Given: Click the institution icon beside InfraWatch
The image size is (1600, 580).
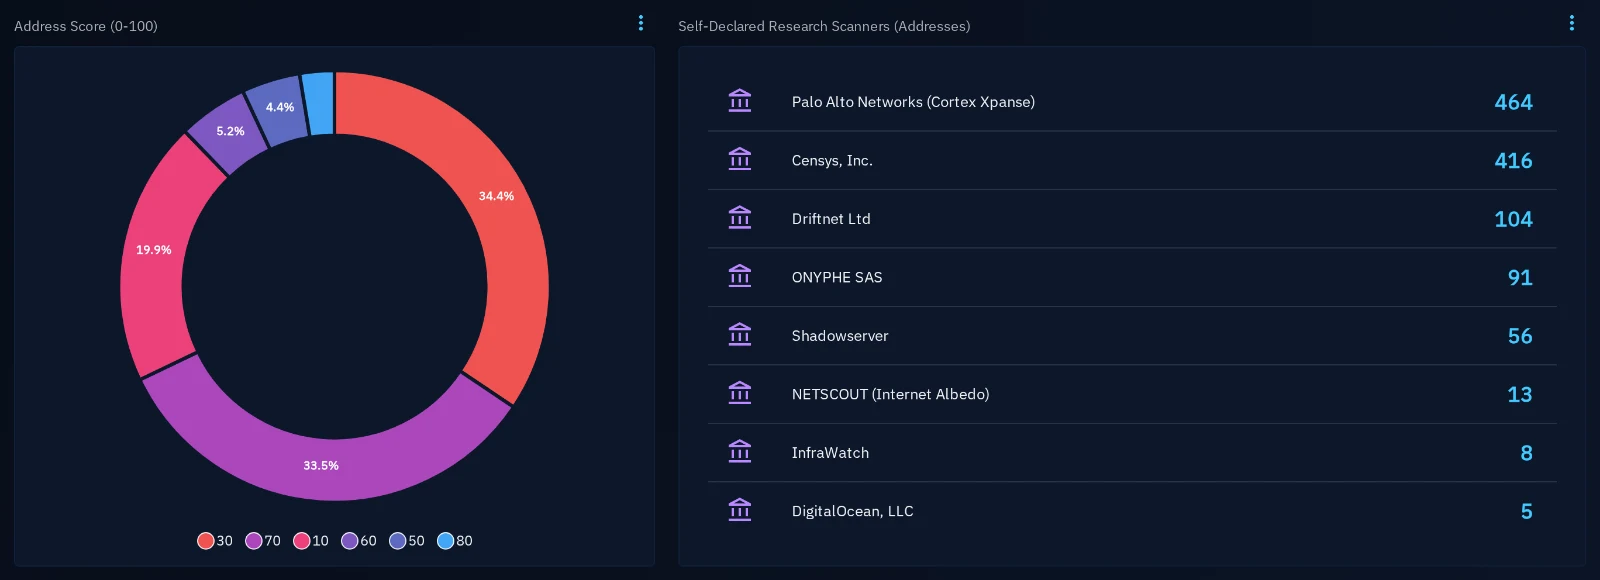Looking at the screenshot, I should (740, 452).
